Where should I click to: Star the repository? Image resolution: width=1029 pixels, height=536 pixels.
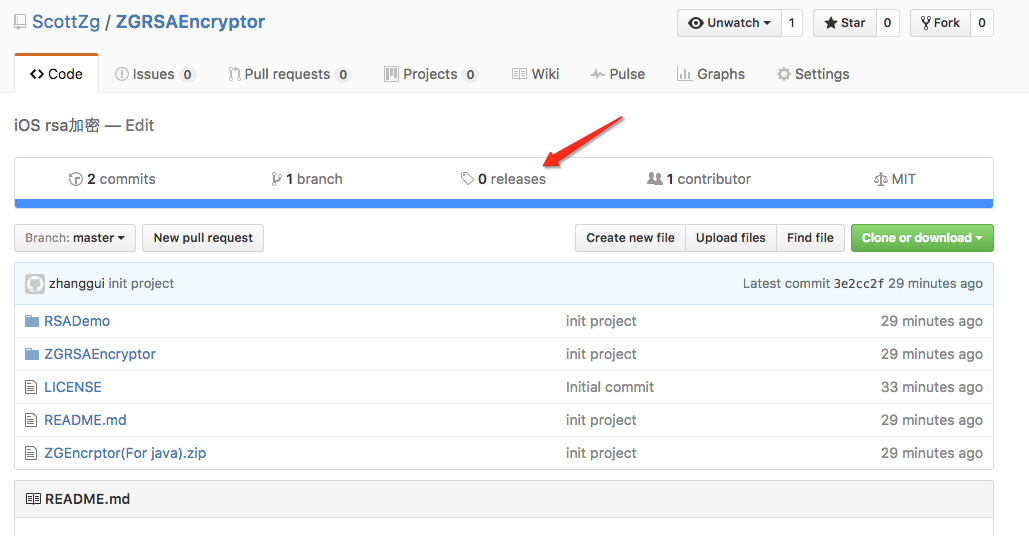click(845, 23)
